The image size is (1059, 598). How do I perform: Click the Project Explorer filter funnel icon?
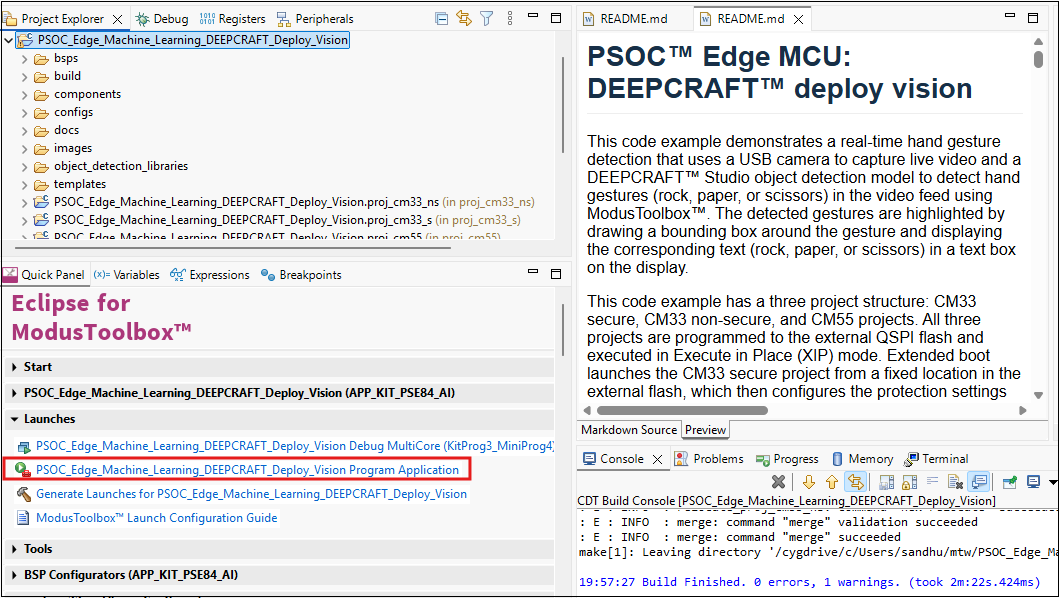pyautogui.click(x=486, y=18)
